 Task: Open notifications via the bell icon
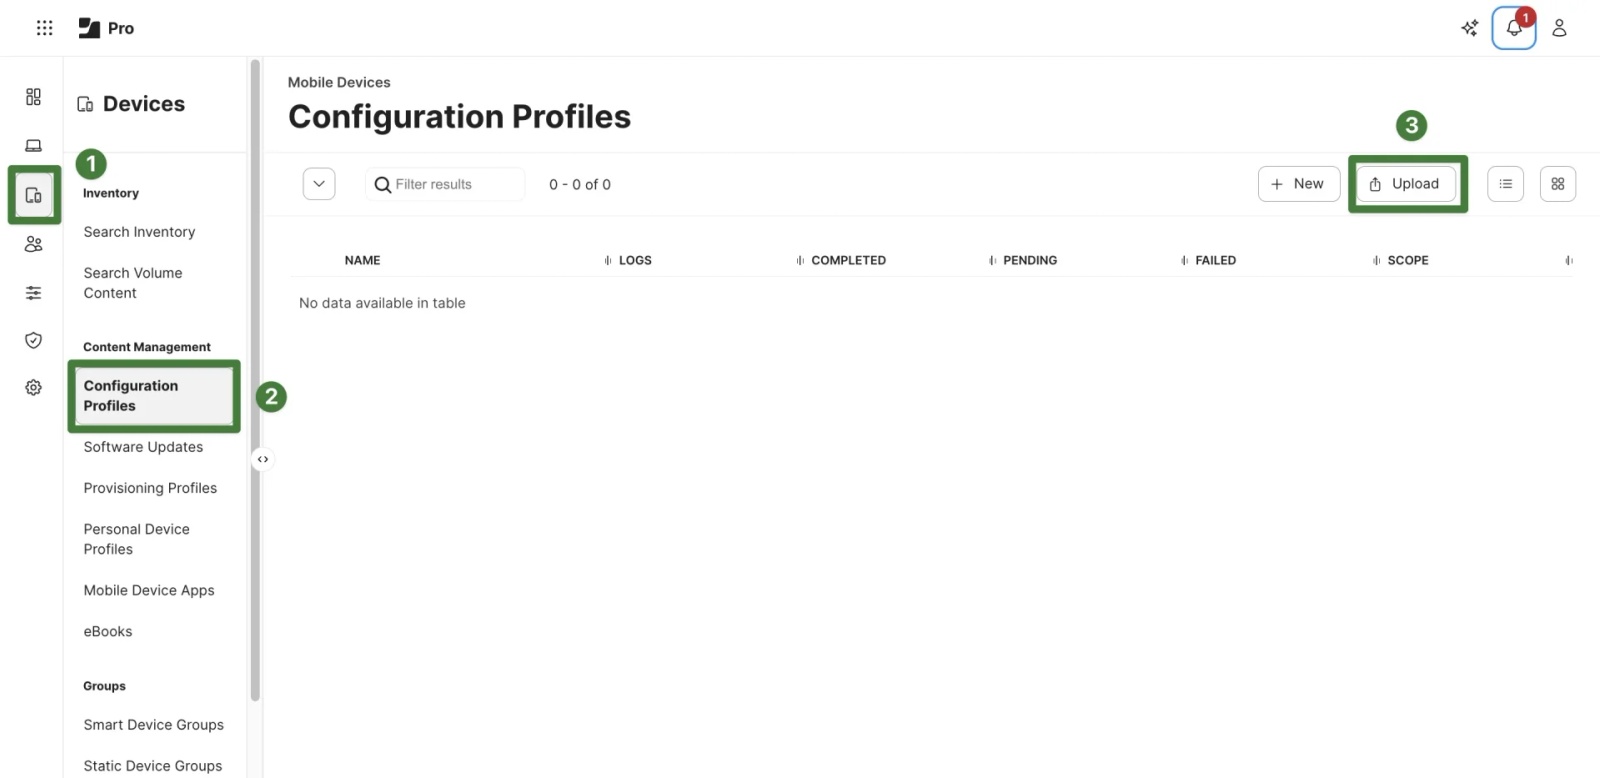point(1513,28)
